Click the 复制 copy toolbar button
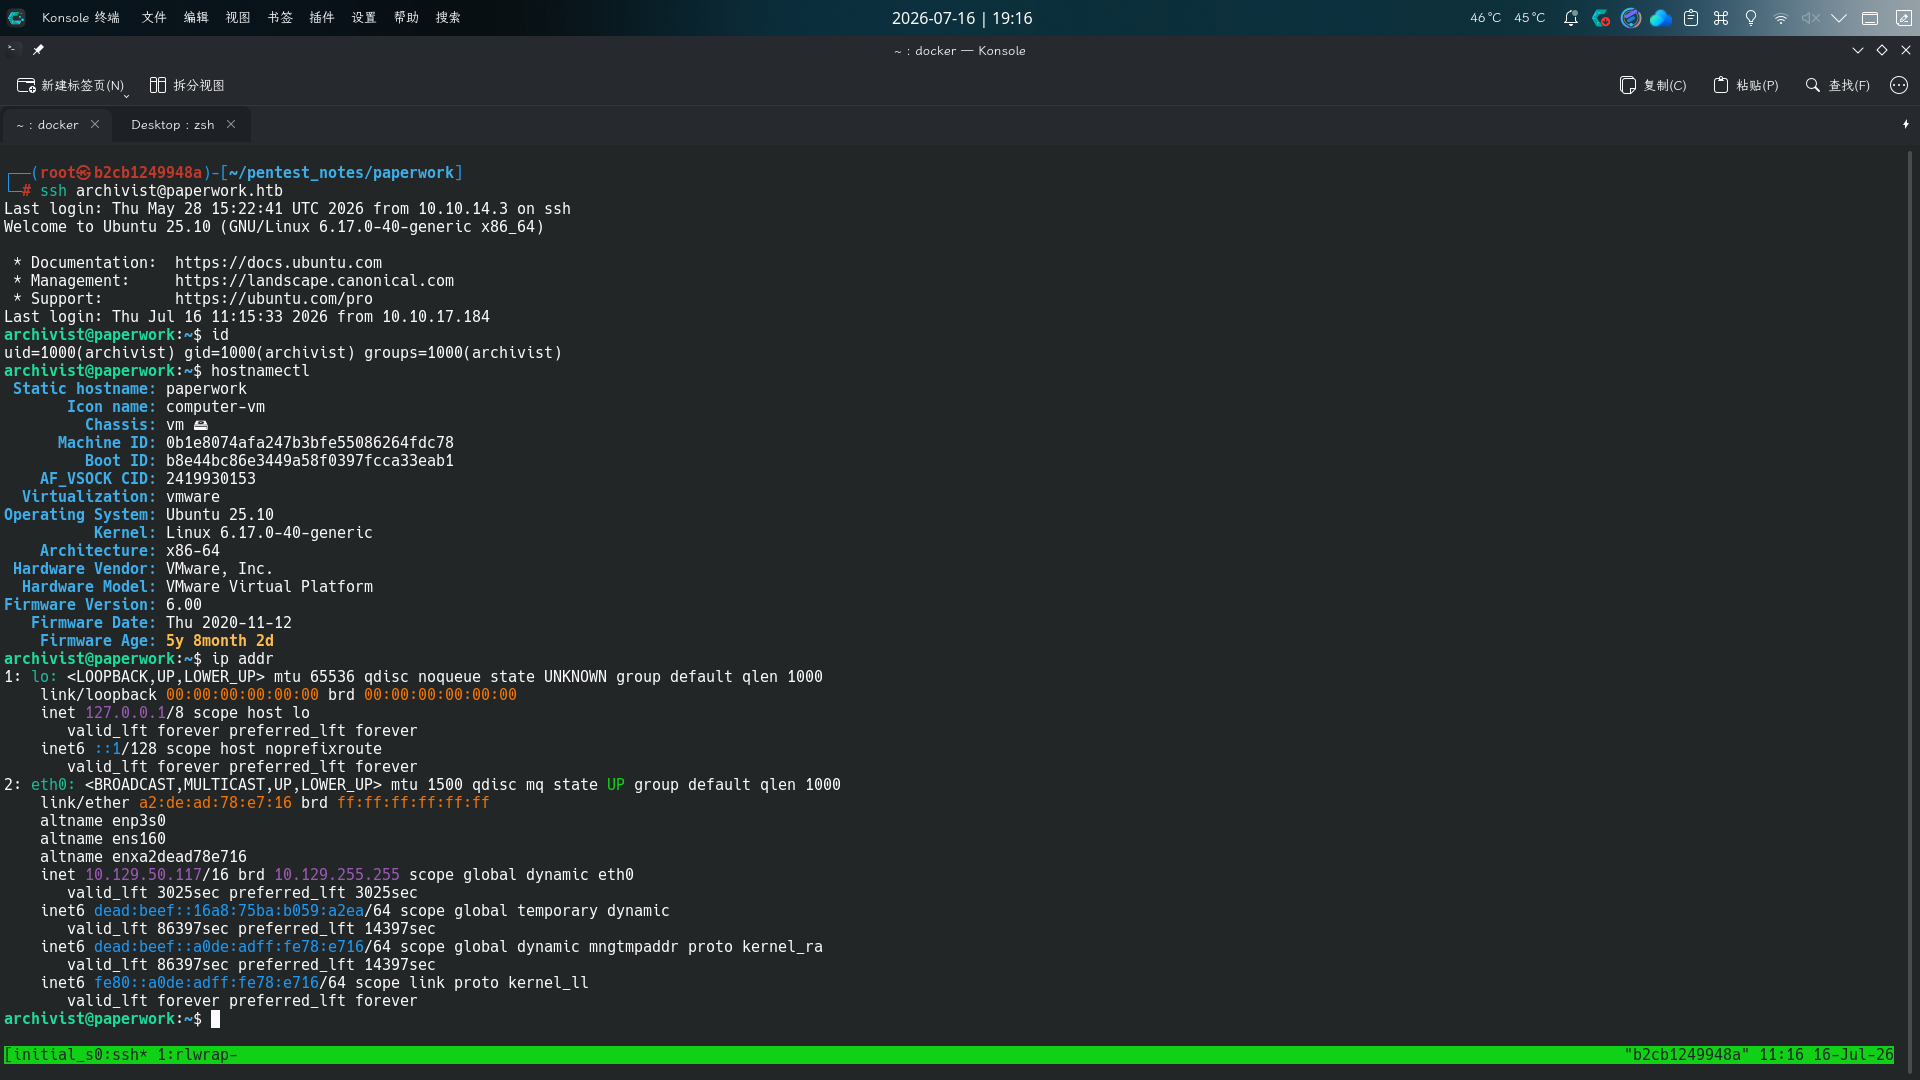 click(1653, 85)
